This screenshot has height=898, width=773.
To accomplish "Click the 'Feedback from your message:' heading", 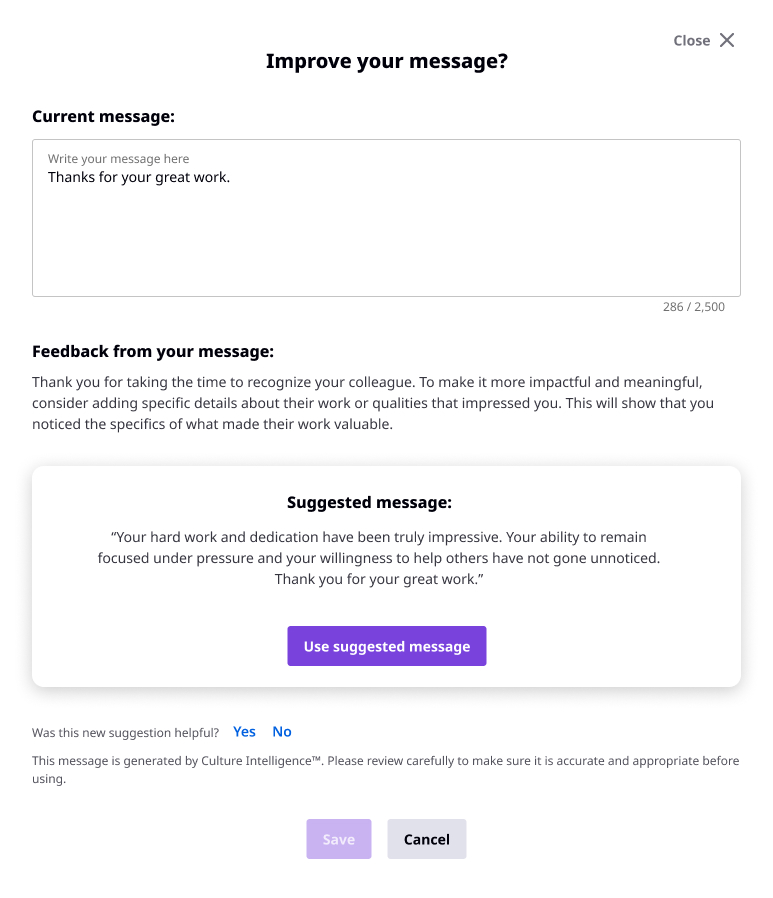I will pos(153,351).
